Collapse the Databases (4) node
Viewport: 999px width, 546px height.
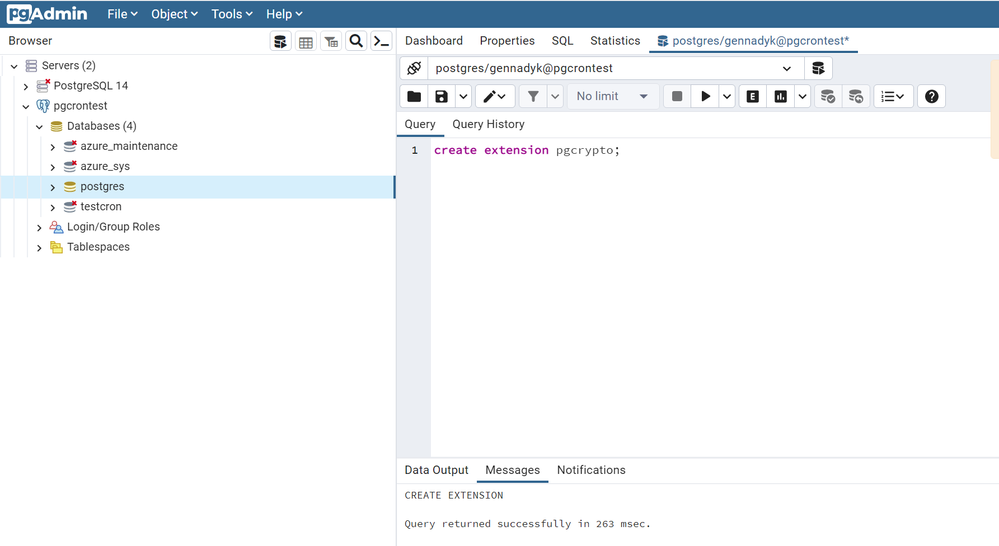pyautogui.click(x=40, y=127)
